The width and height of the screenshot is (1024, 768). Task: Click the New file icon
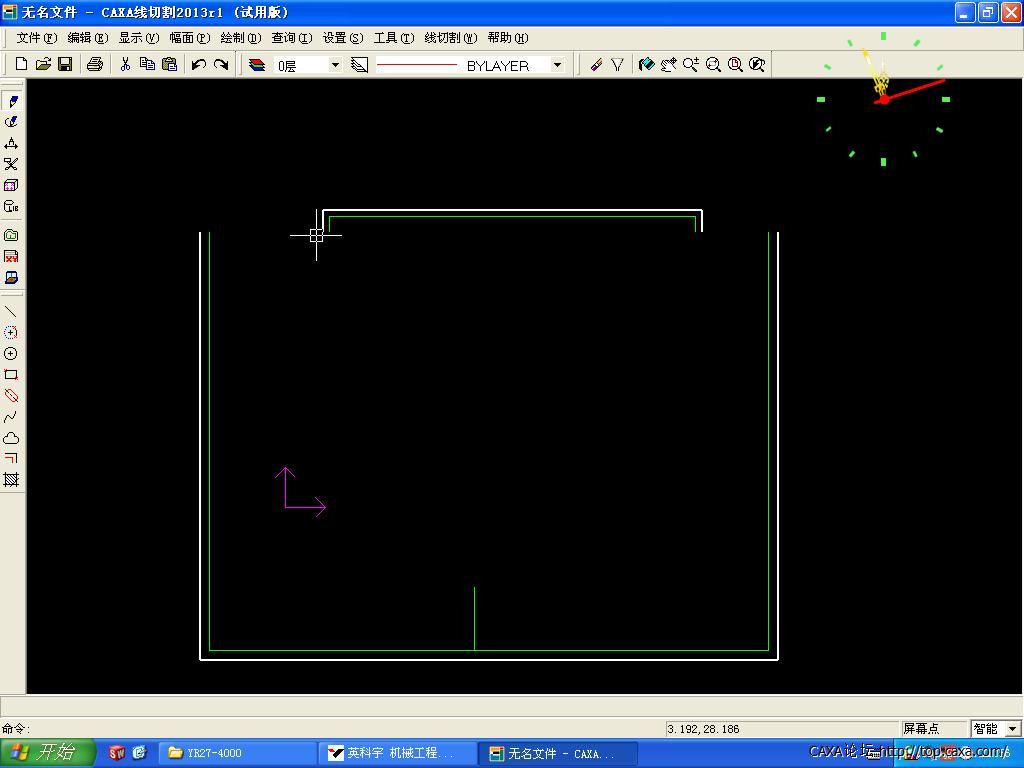[x=21, y=64]
